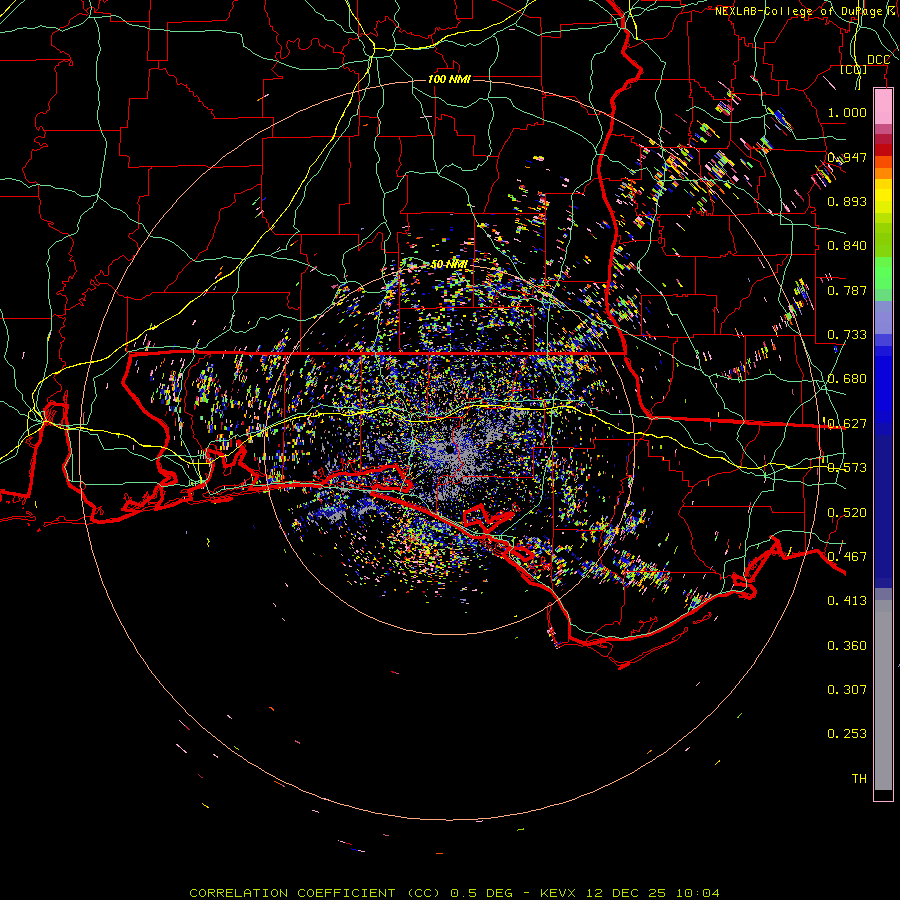Click the 0.893 legend value
Viewport: 900px width, 900px height.
(x=847, y=201)
